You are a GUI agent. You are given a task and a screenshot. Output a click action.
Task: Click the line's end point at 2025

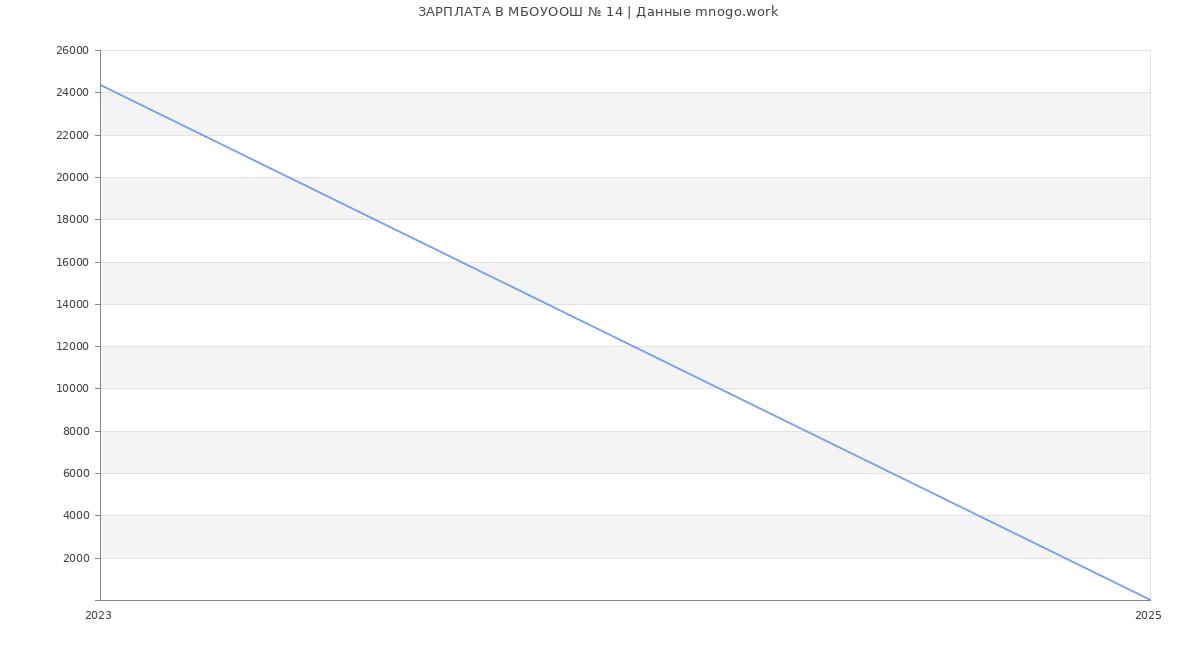[1150, 600]
